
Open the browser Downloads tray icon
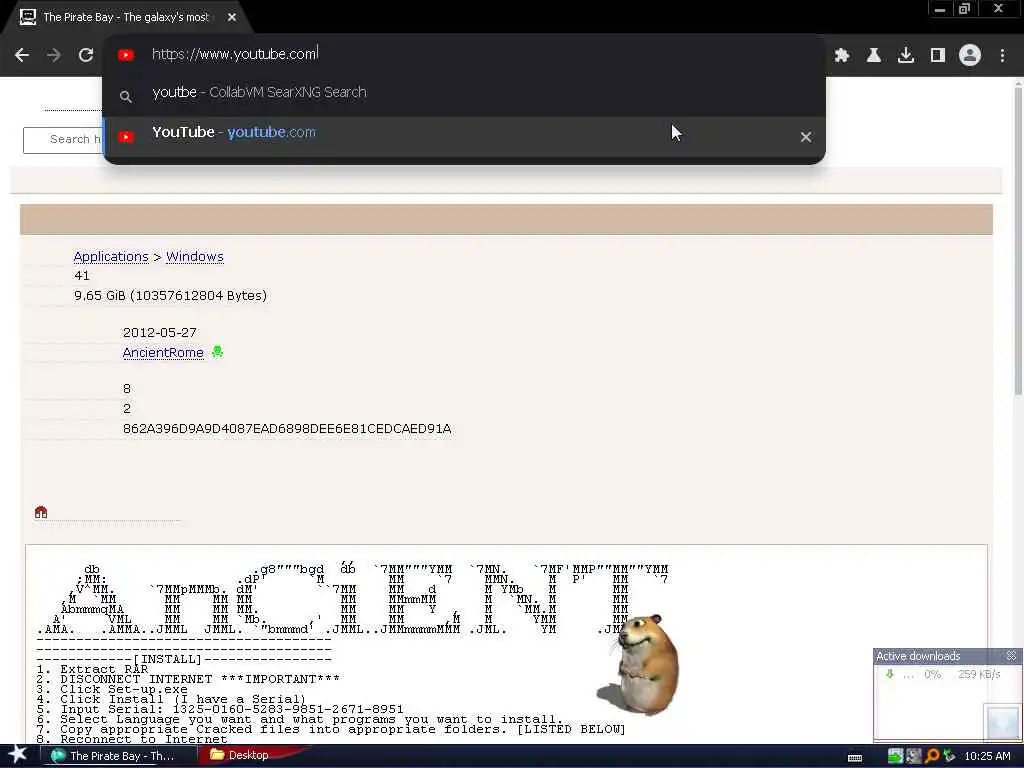pyautogui.click(x=906, y=56)
